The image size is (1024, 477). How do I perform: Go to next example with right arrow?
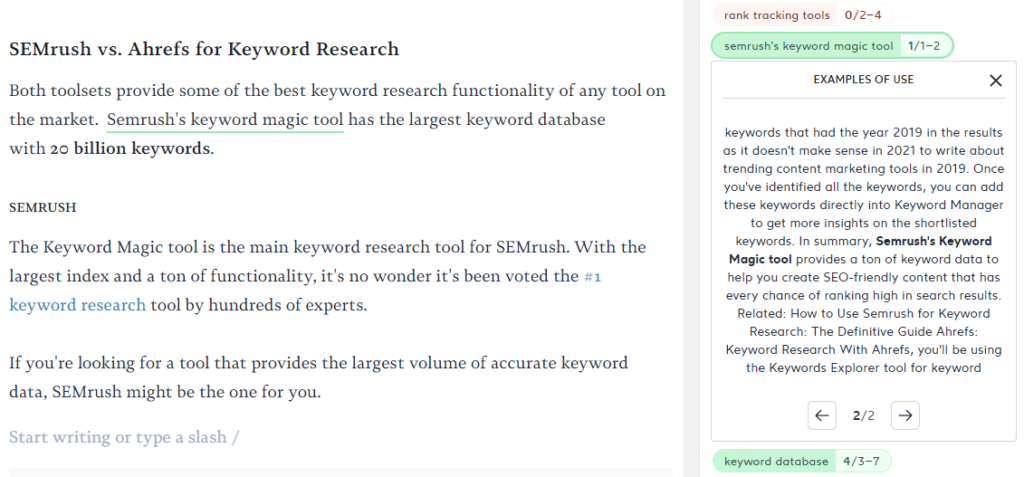[905, 416]
